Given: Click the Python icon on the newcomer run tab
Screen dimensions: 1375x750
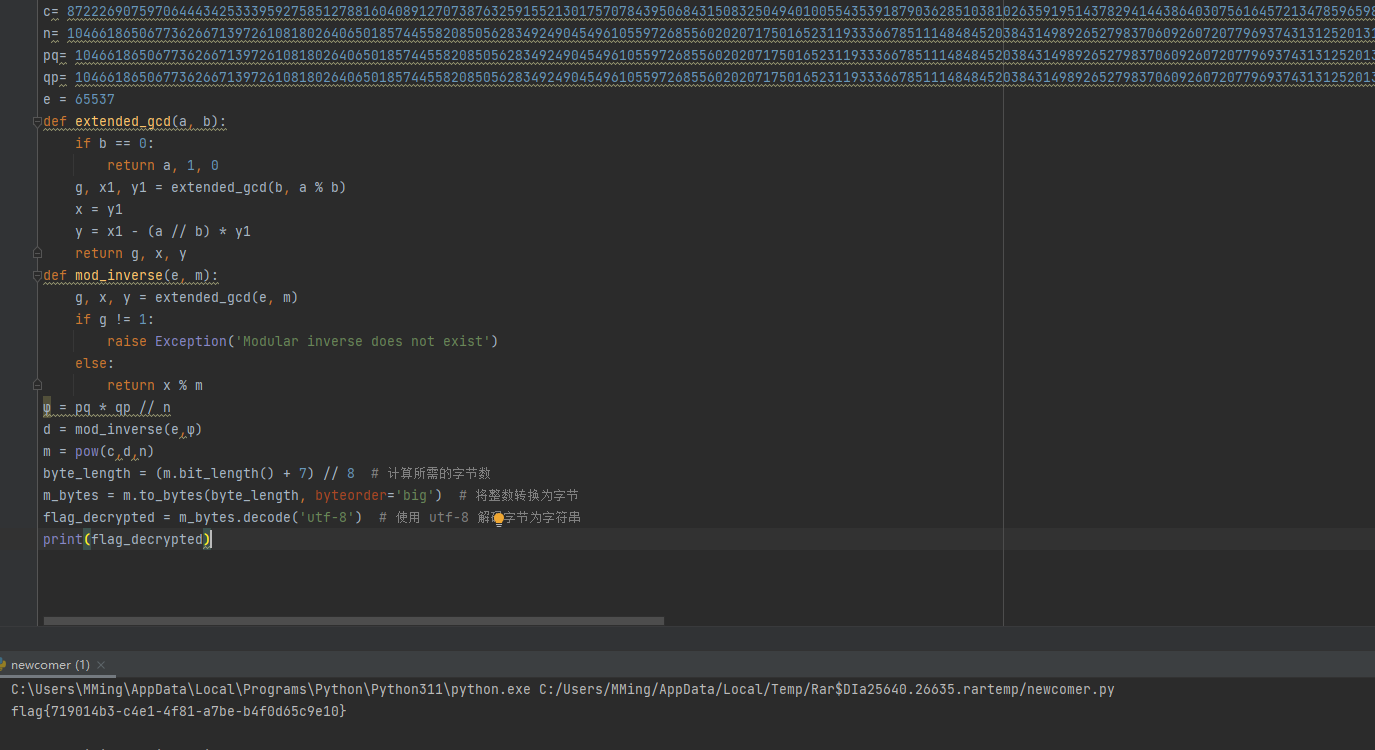Looking at the screenshot, I should 3,665.
